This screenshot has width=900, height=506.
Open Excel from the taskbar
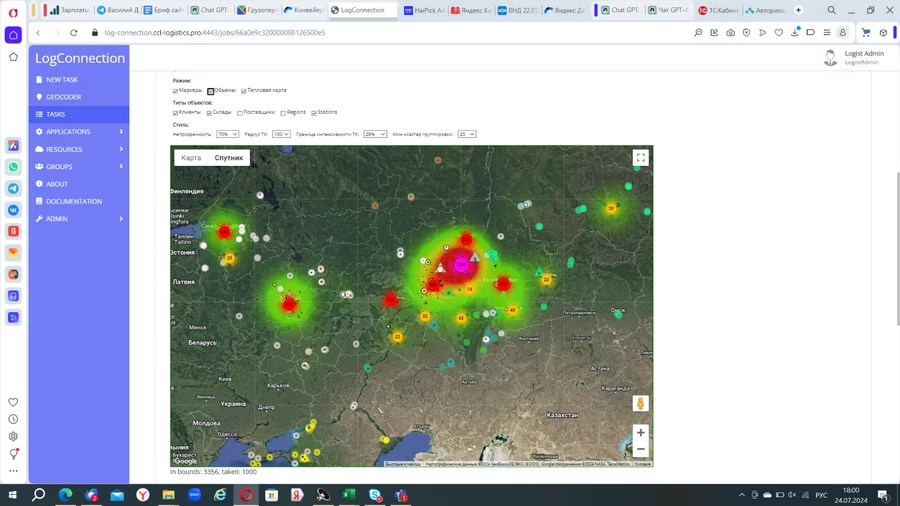(x=348, y=495)
